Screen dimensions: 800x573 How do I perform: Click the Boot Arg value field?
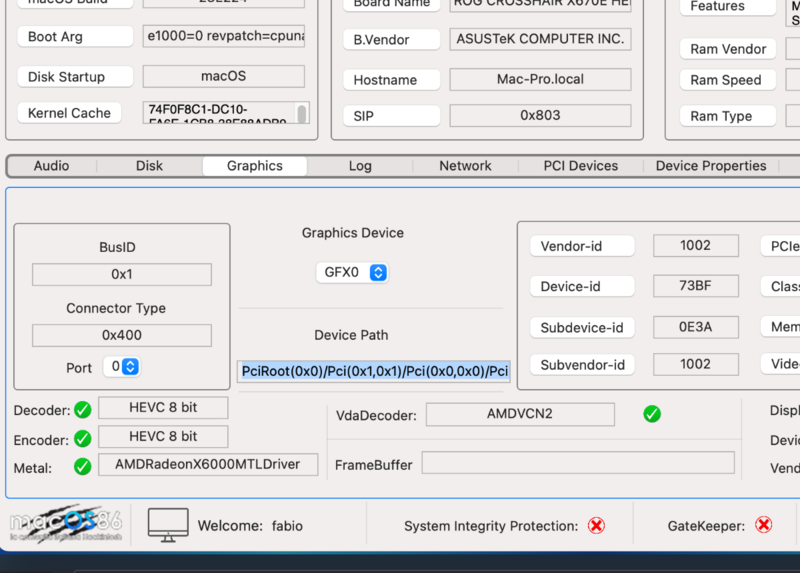click(223, 36)
